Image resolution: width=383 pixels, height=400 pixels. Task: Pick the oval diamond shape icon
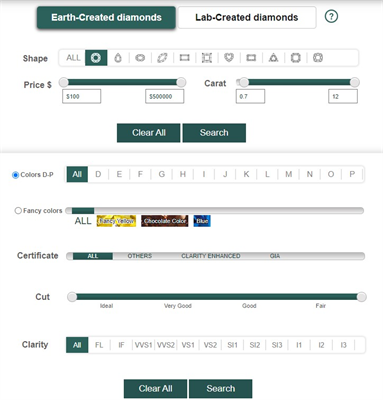[x=140, y=58]
